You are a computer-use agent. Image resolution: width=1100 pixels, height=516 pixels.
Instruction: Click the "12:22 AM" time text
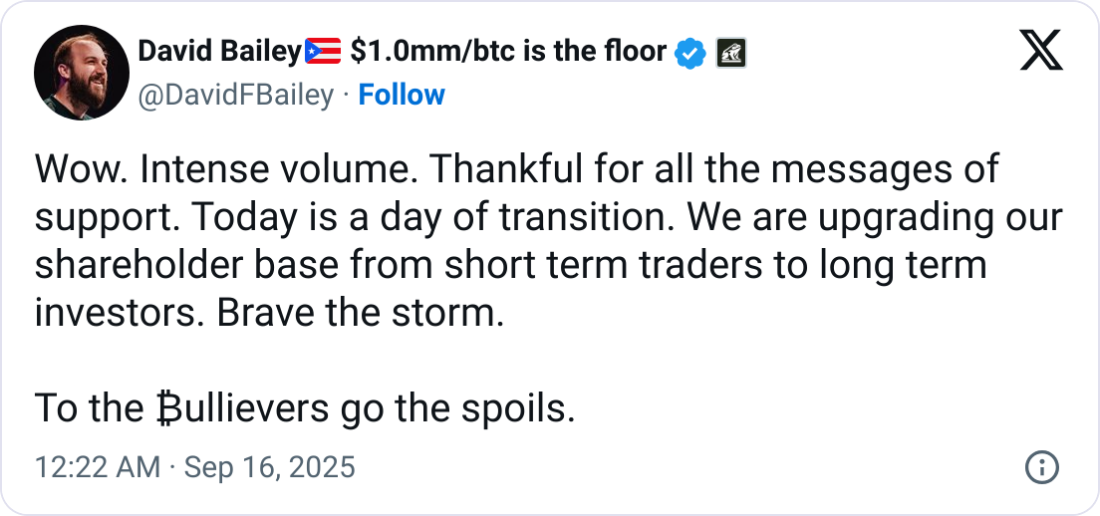click(96, 467)
